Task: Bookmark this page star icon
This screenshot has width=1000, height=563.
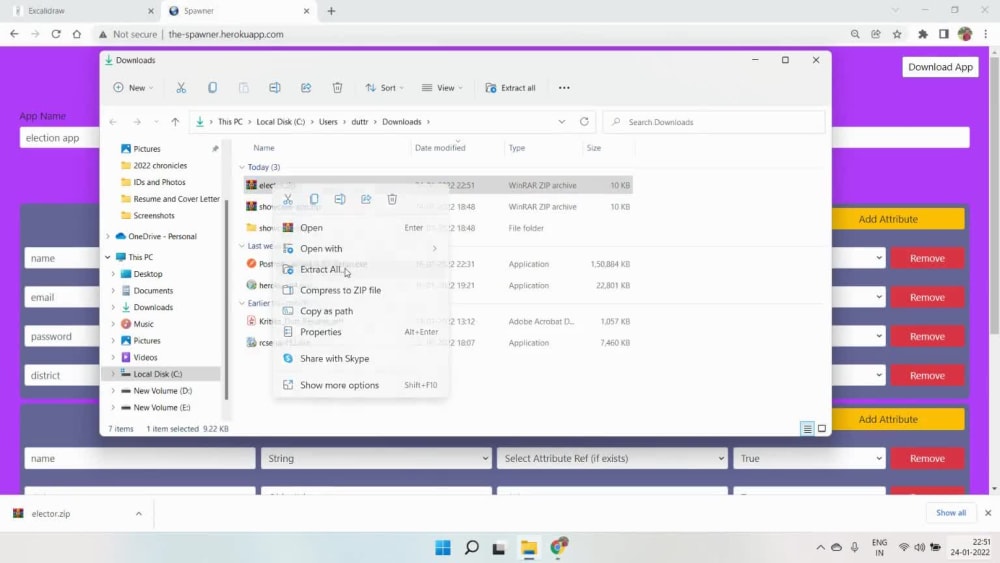Action: coord(897,34)
